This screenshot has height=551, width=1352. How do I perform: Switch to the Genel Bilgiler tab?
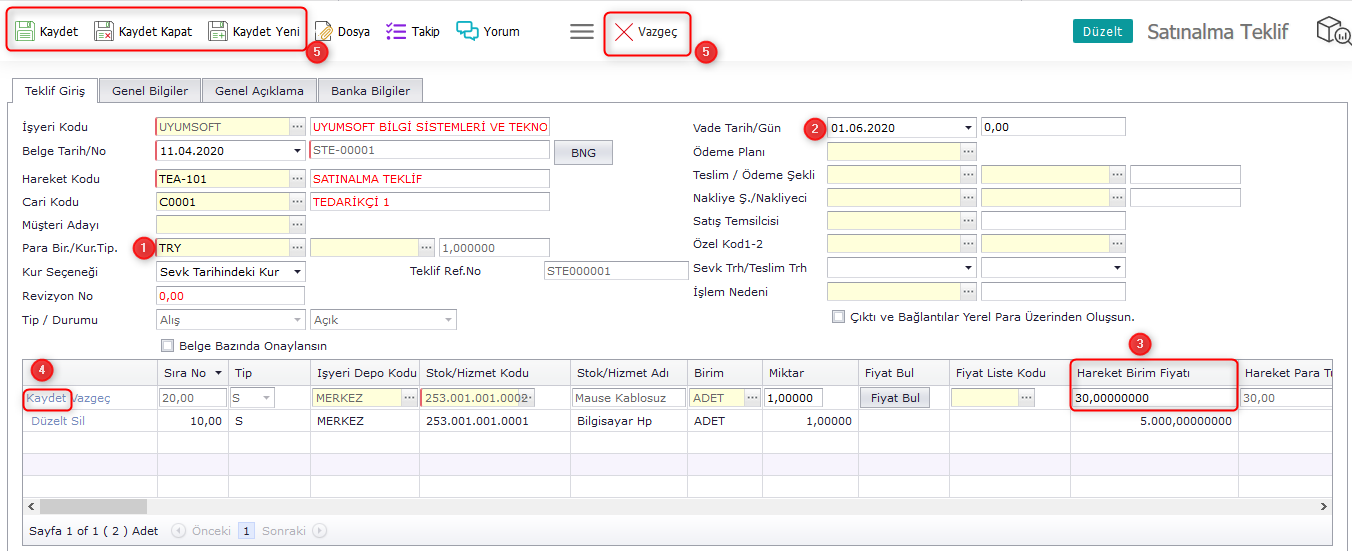150,91
